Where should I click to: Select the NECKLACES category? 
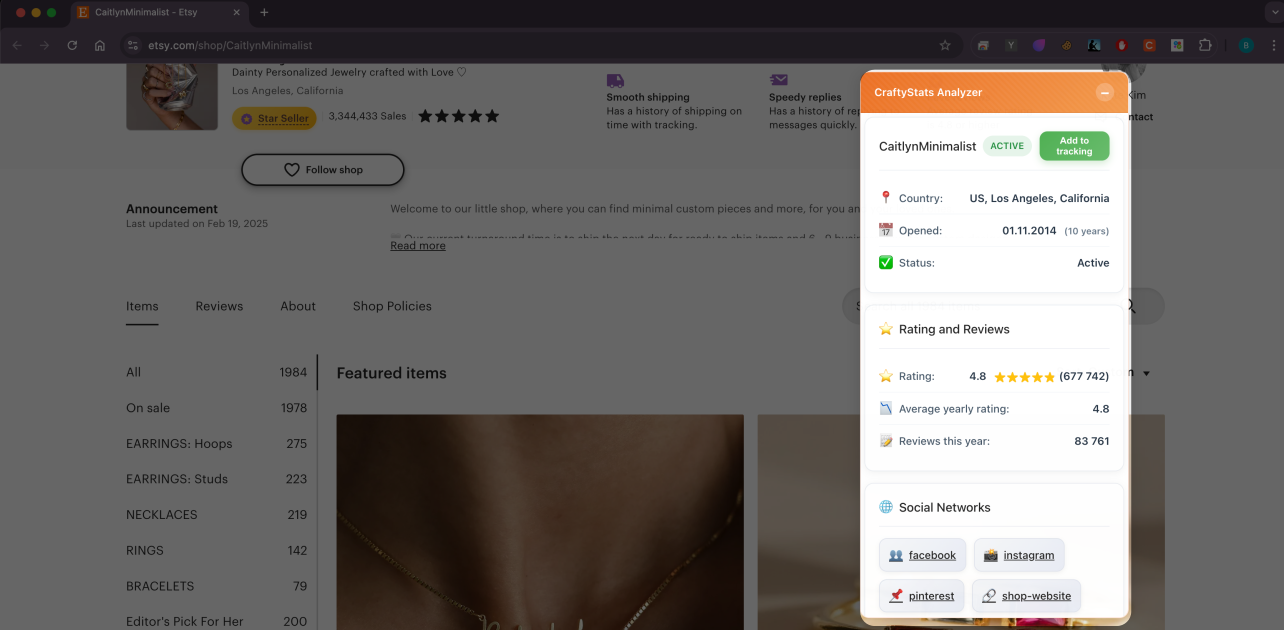217,515
